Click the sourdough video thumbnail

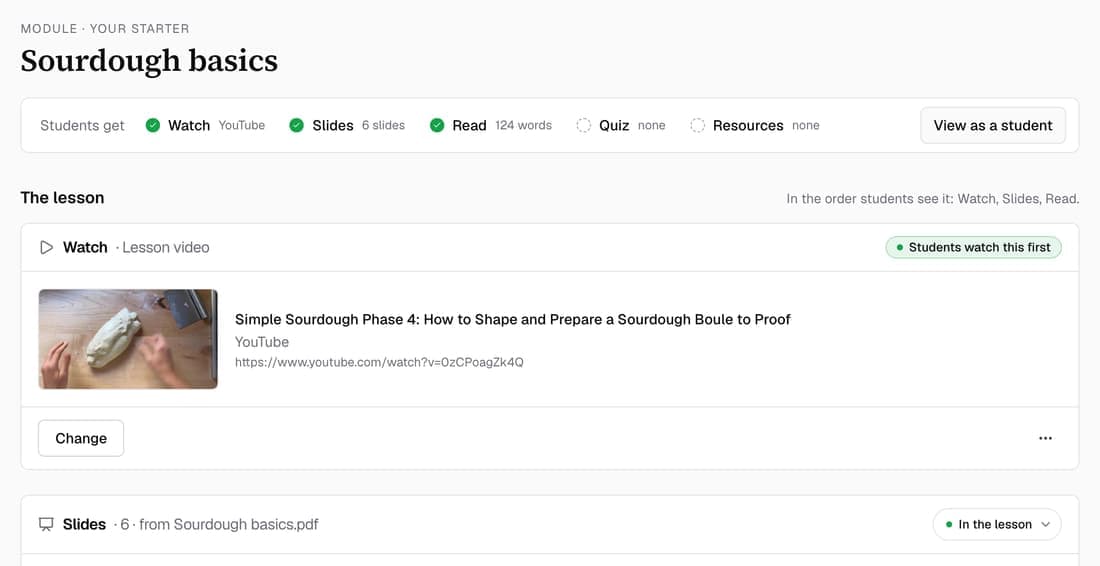pyautogui.click(x=128, y=339)
